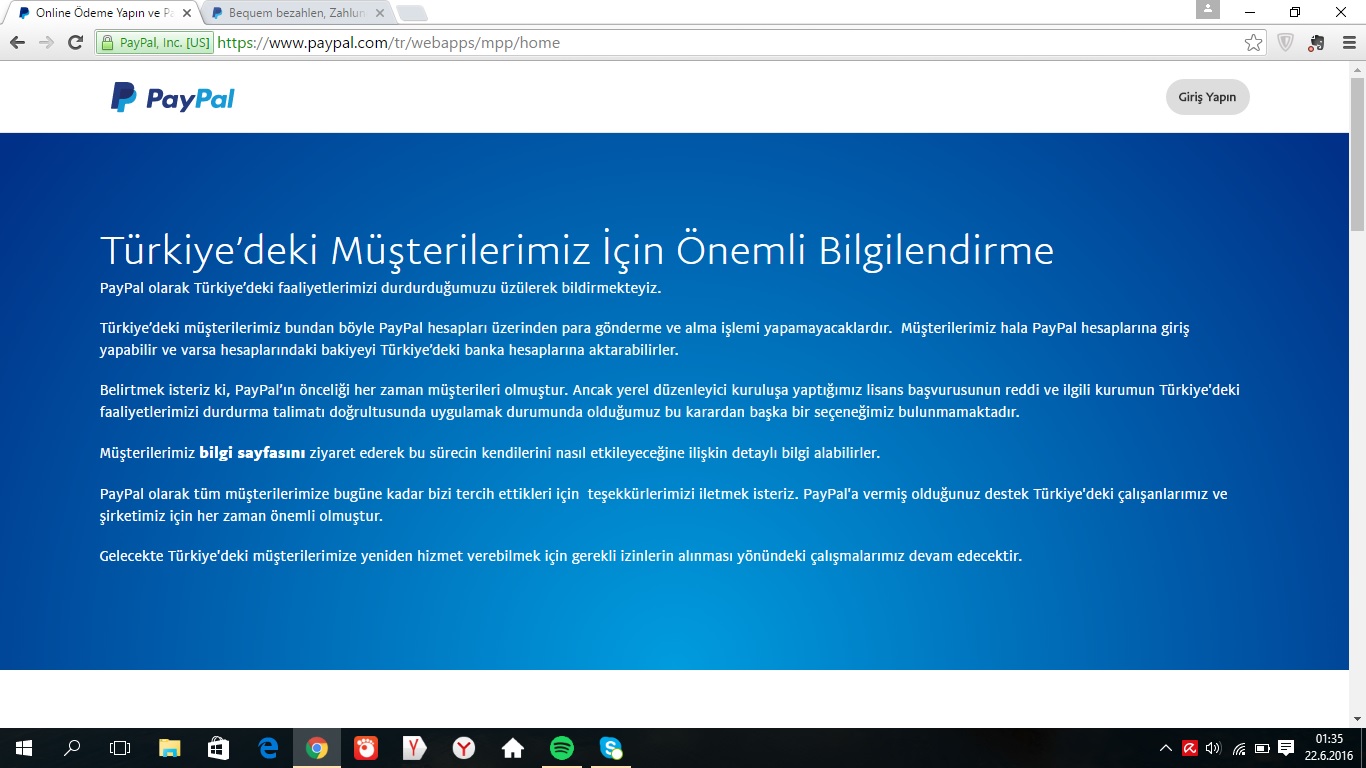Reload the PayPal page

pyautogui.click(x=75, y=43)
